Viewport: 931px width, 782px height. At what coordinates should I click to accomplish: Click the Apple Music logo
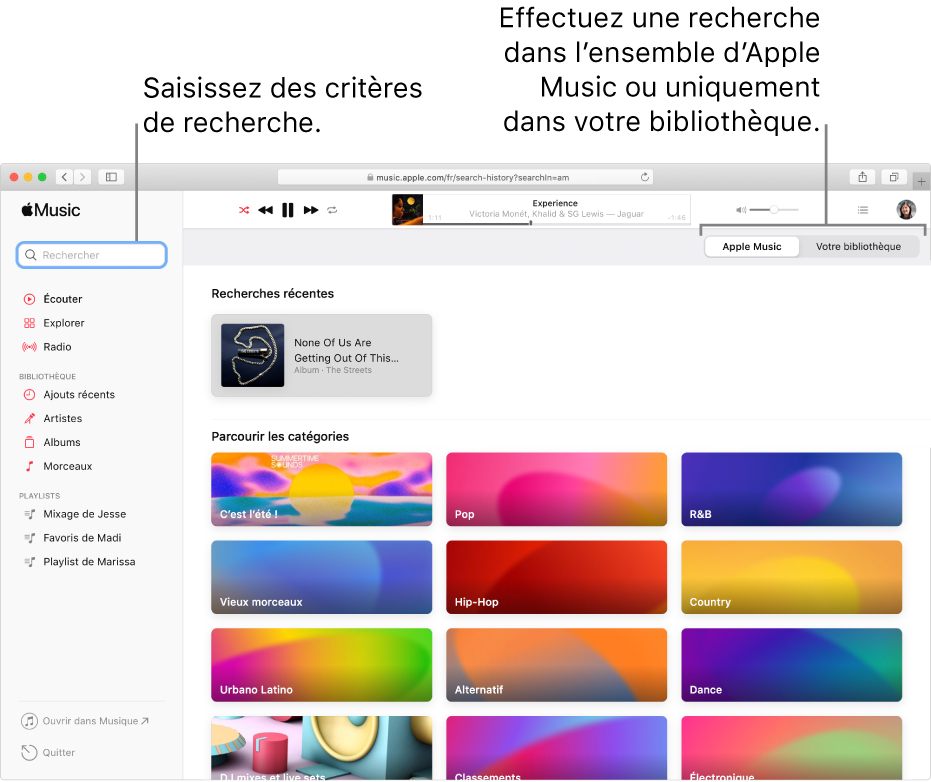coord(51,210)
